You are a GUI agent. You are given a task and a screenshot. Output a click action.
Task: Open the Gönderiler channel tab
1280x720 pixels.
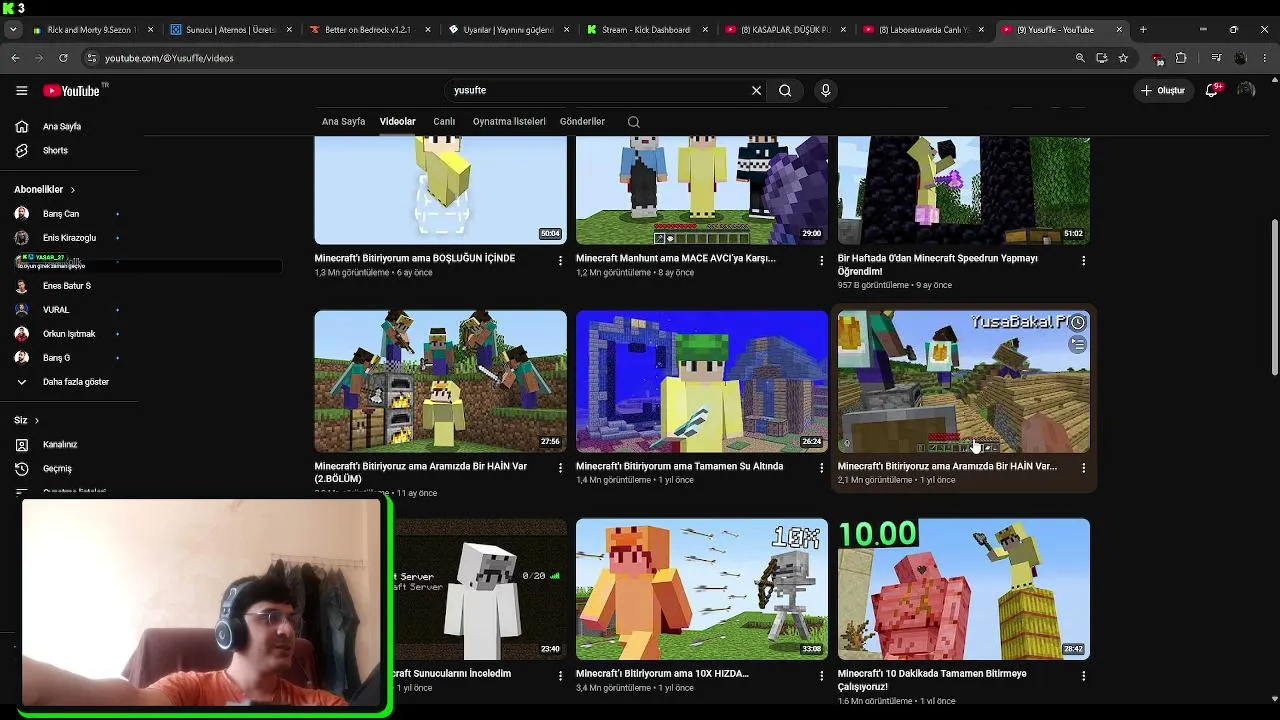click(582, 122)
